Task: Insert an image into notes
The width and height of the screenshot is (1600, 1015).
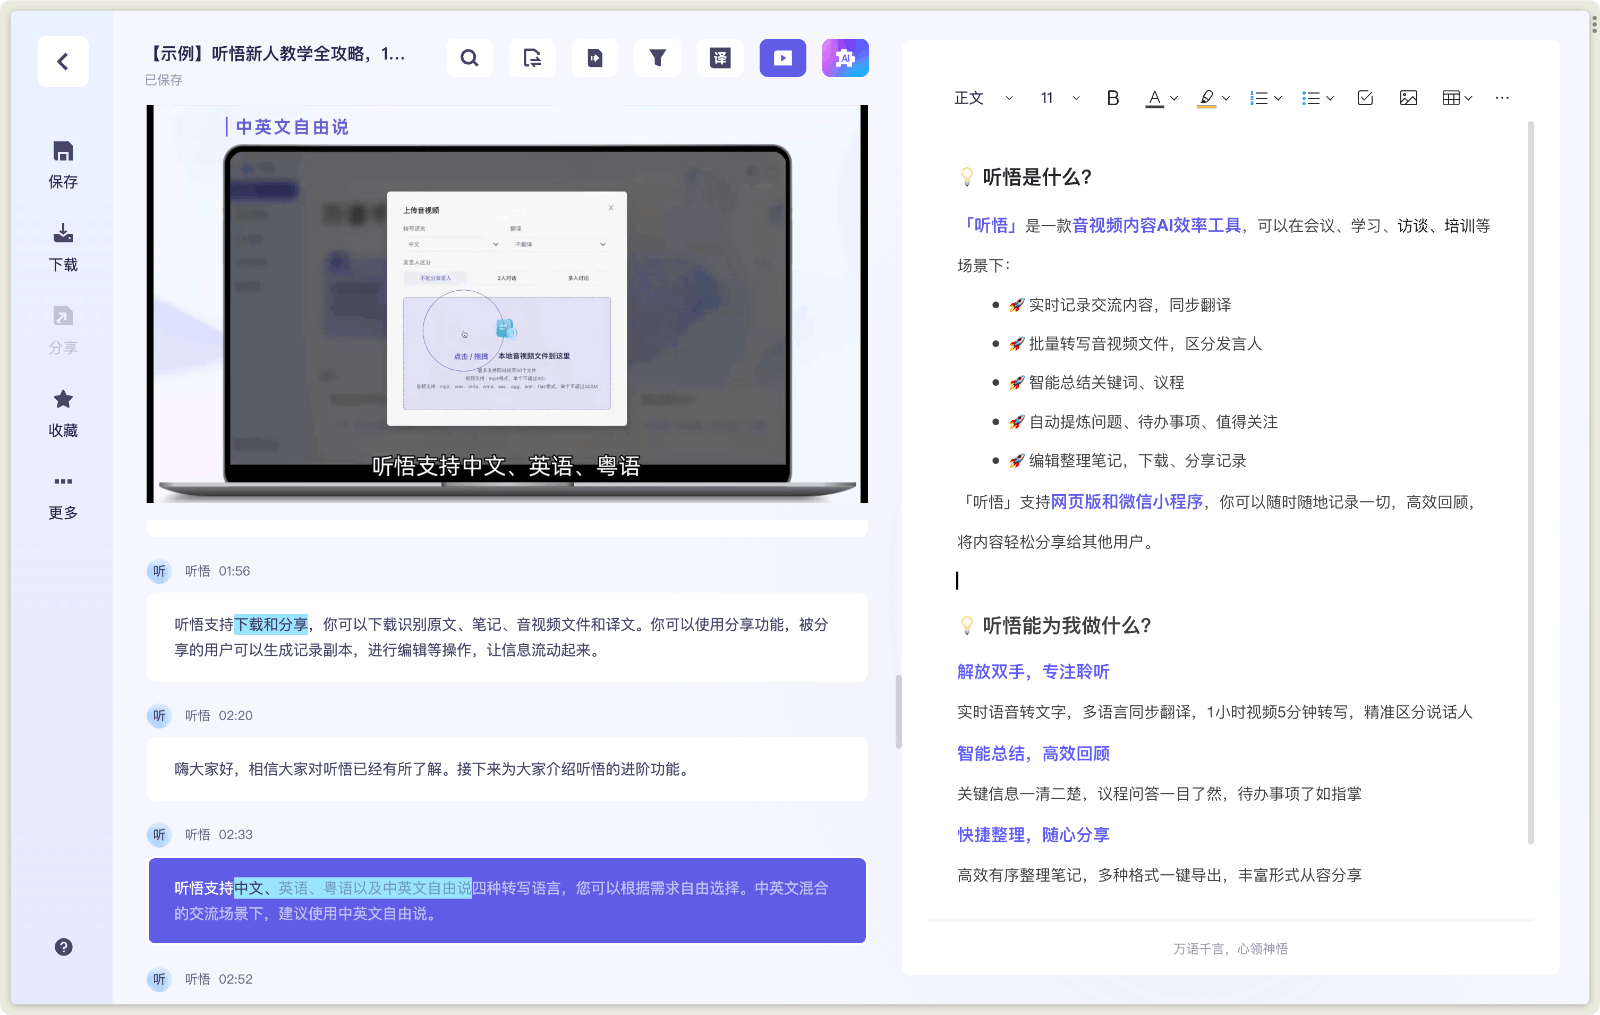Action: 1408,98
